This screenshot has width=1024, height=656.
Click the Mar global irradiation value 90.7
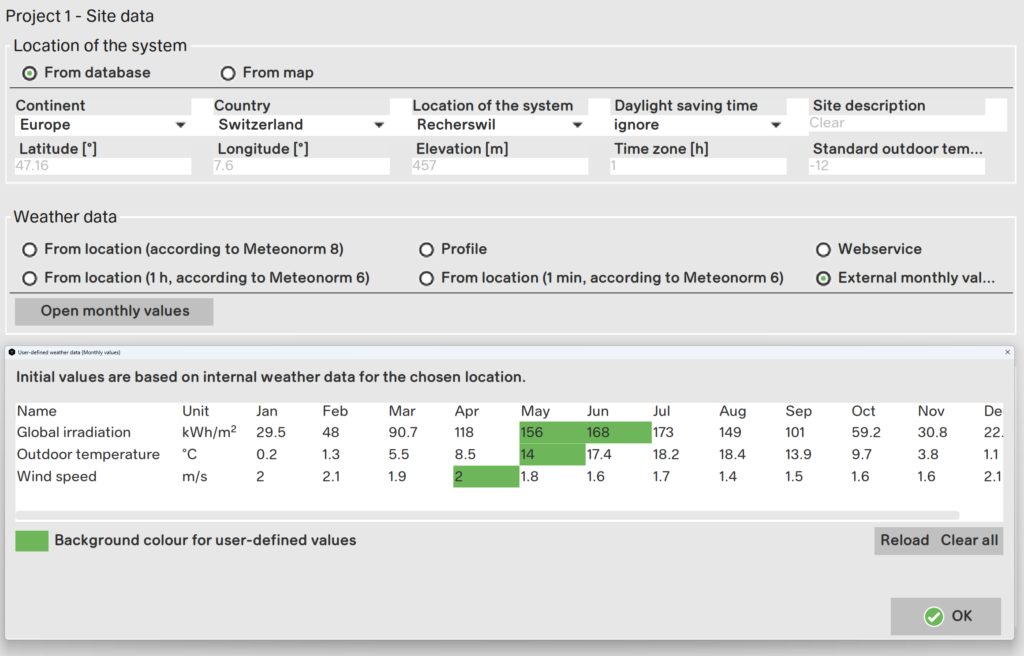click(x=403, y=433)
